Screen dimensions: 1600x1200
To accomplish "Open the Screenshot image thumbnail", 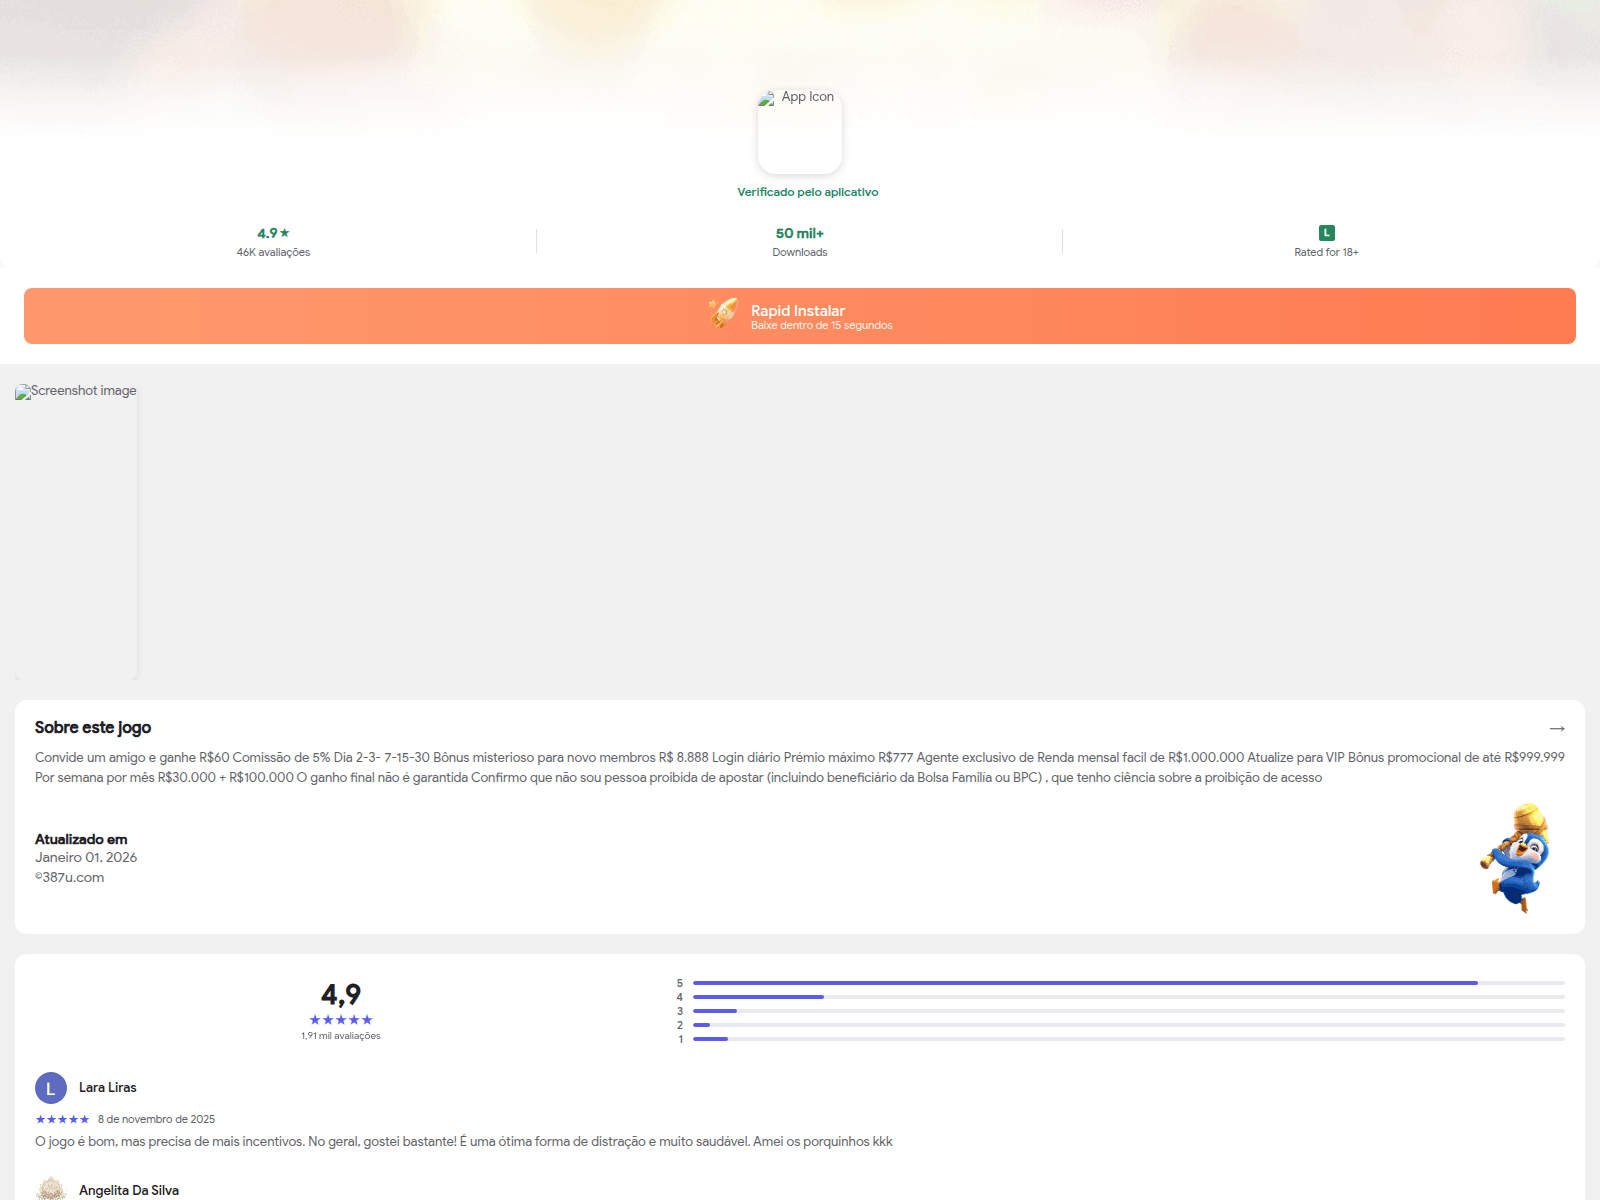I will pos(77,530).
